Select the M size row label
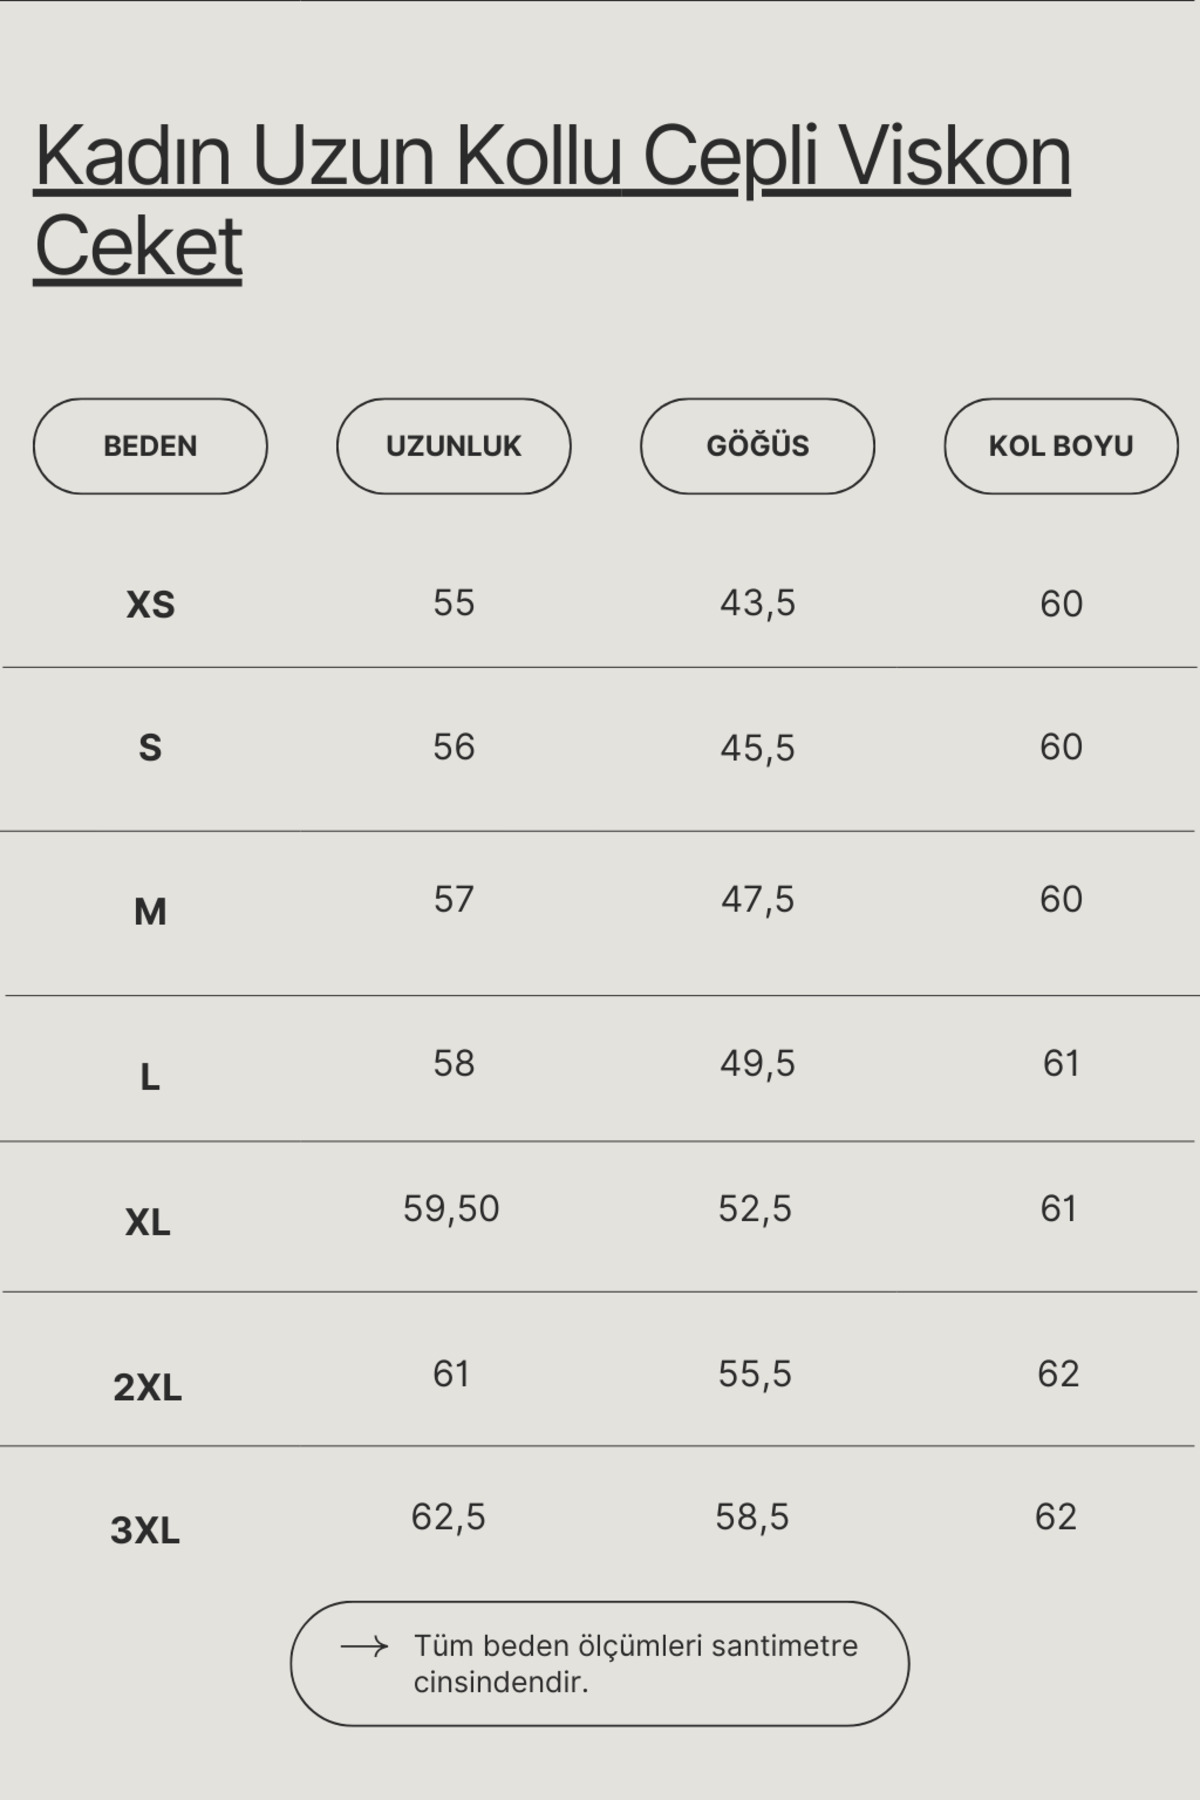Image resolution: width=1200 pixels, height=1800 pixels. click(150, 912)
